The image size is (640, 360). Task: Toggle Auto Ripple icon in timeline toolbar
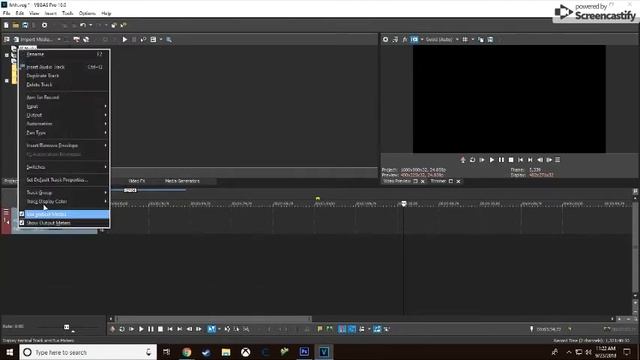tap(361, 329)
